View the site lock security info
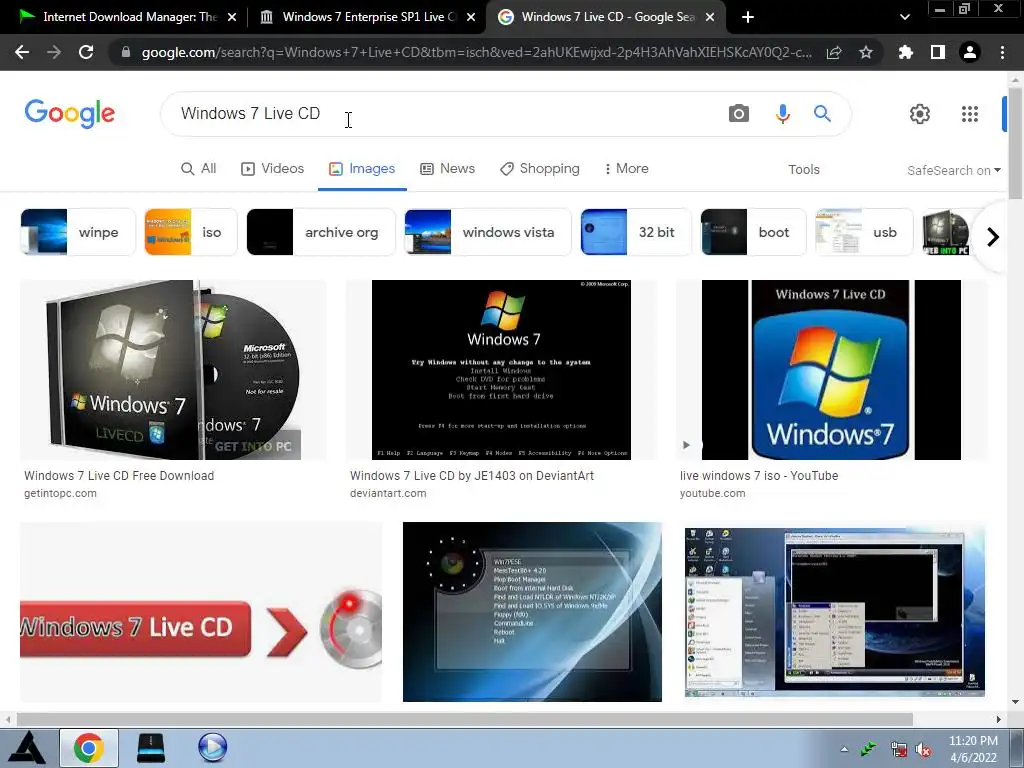 coord(126,52)
